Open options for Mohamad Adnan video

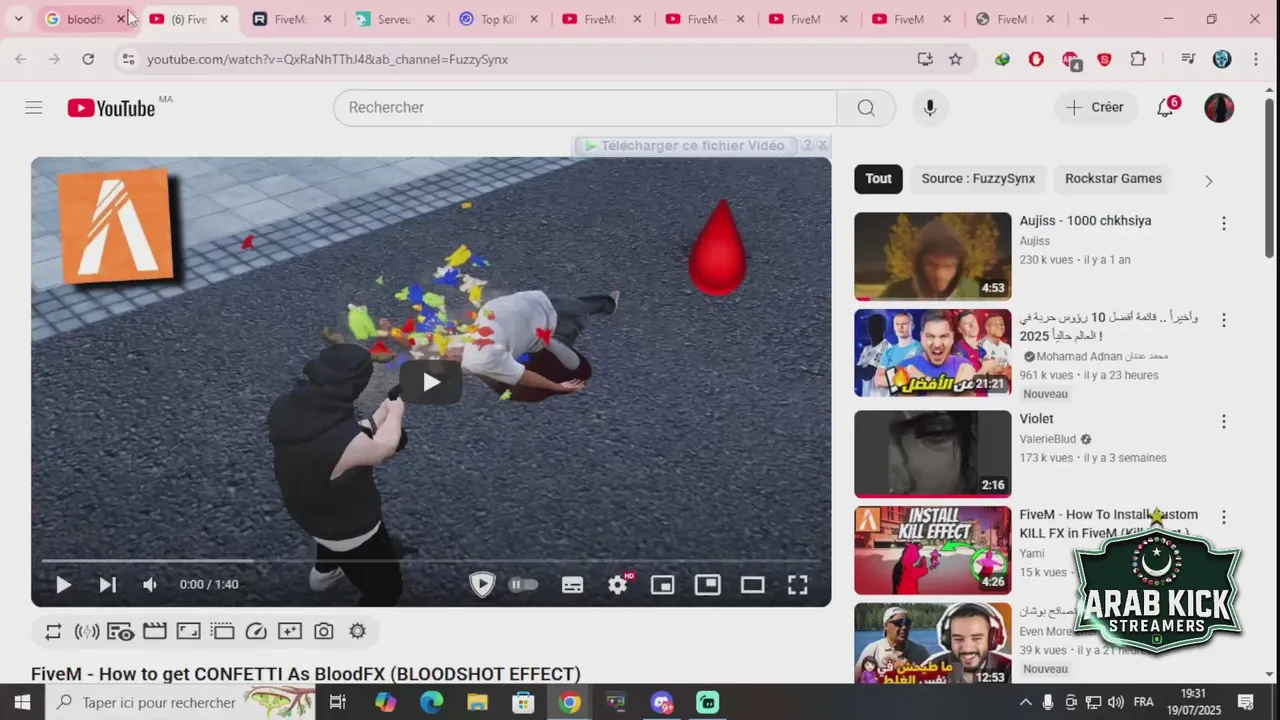pyautogui.click(x=1223, y=320)
